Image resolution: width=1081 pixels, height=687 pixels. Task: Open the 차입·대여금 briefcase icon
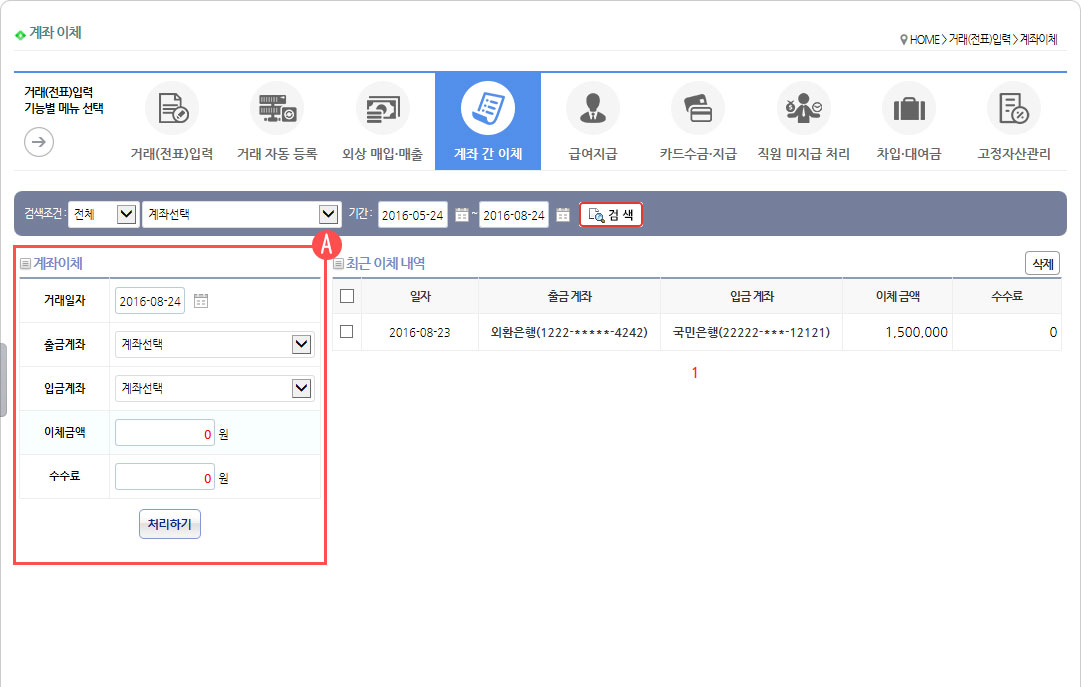909,108
